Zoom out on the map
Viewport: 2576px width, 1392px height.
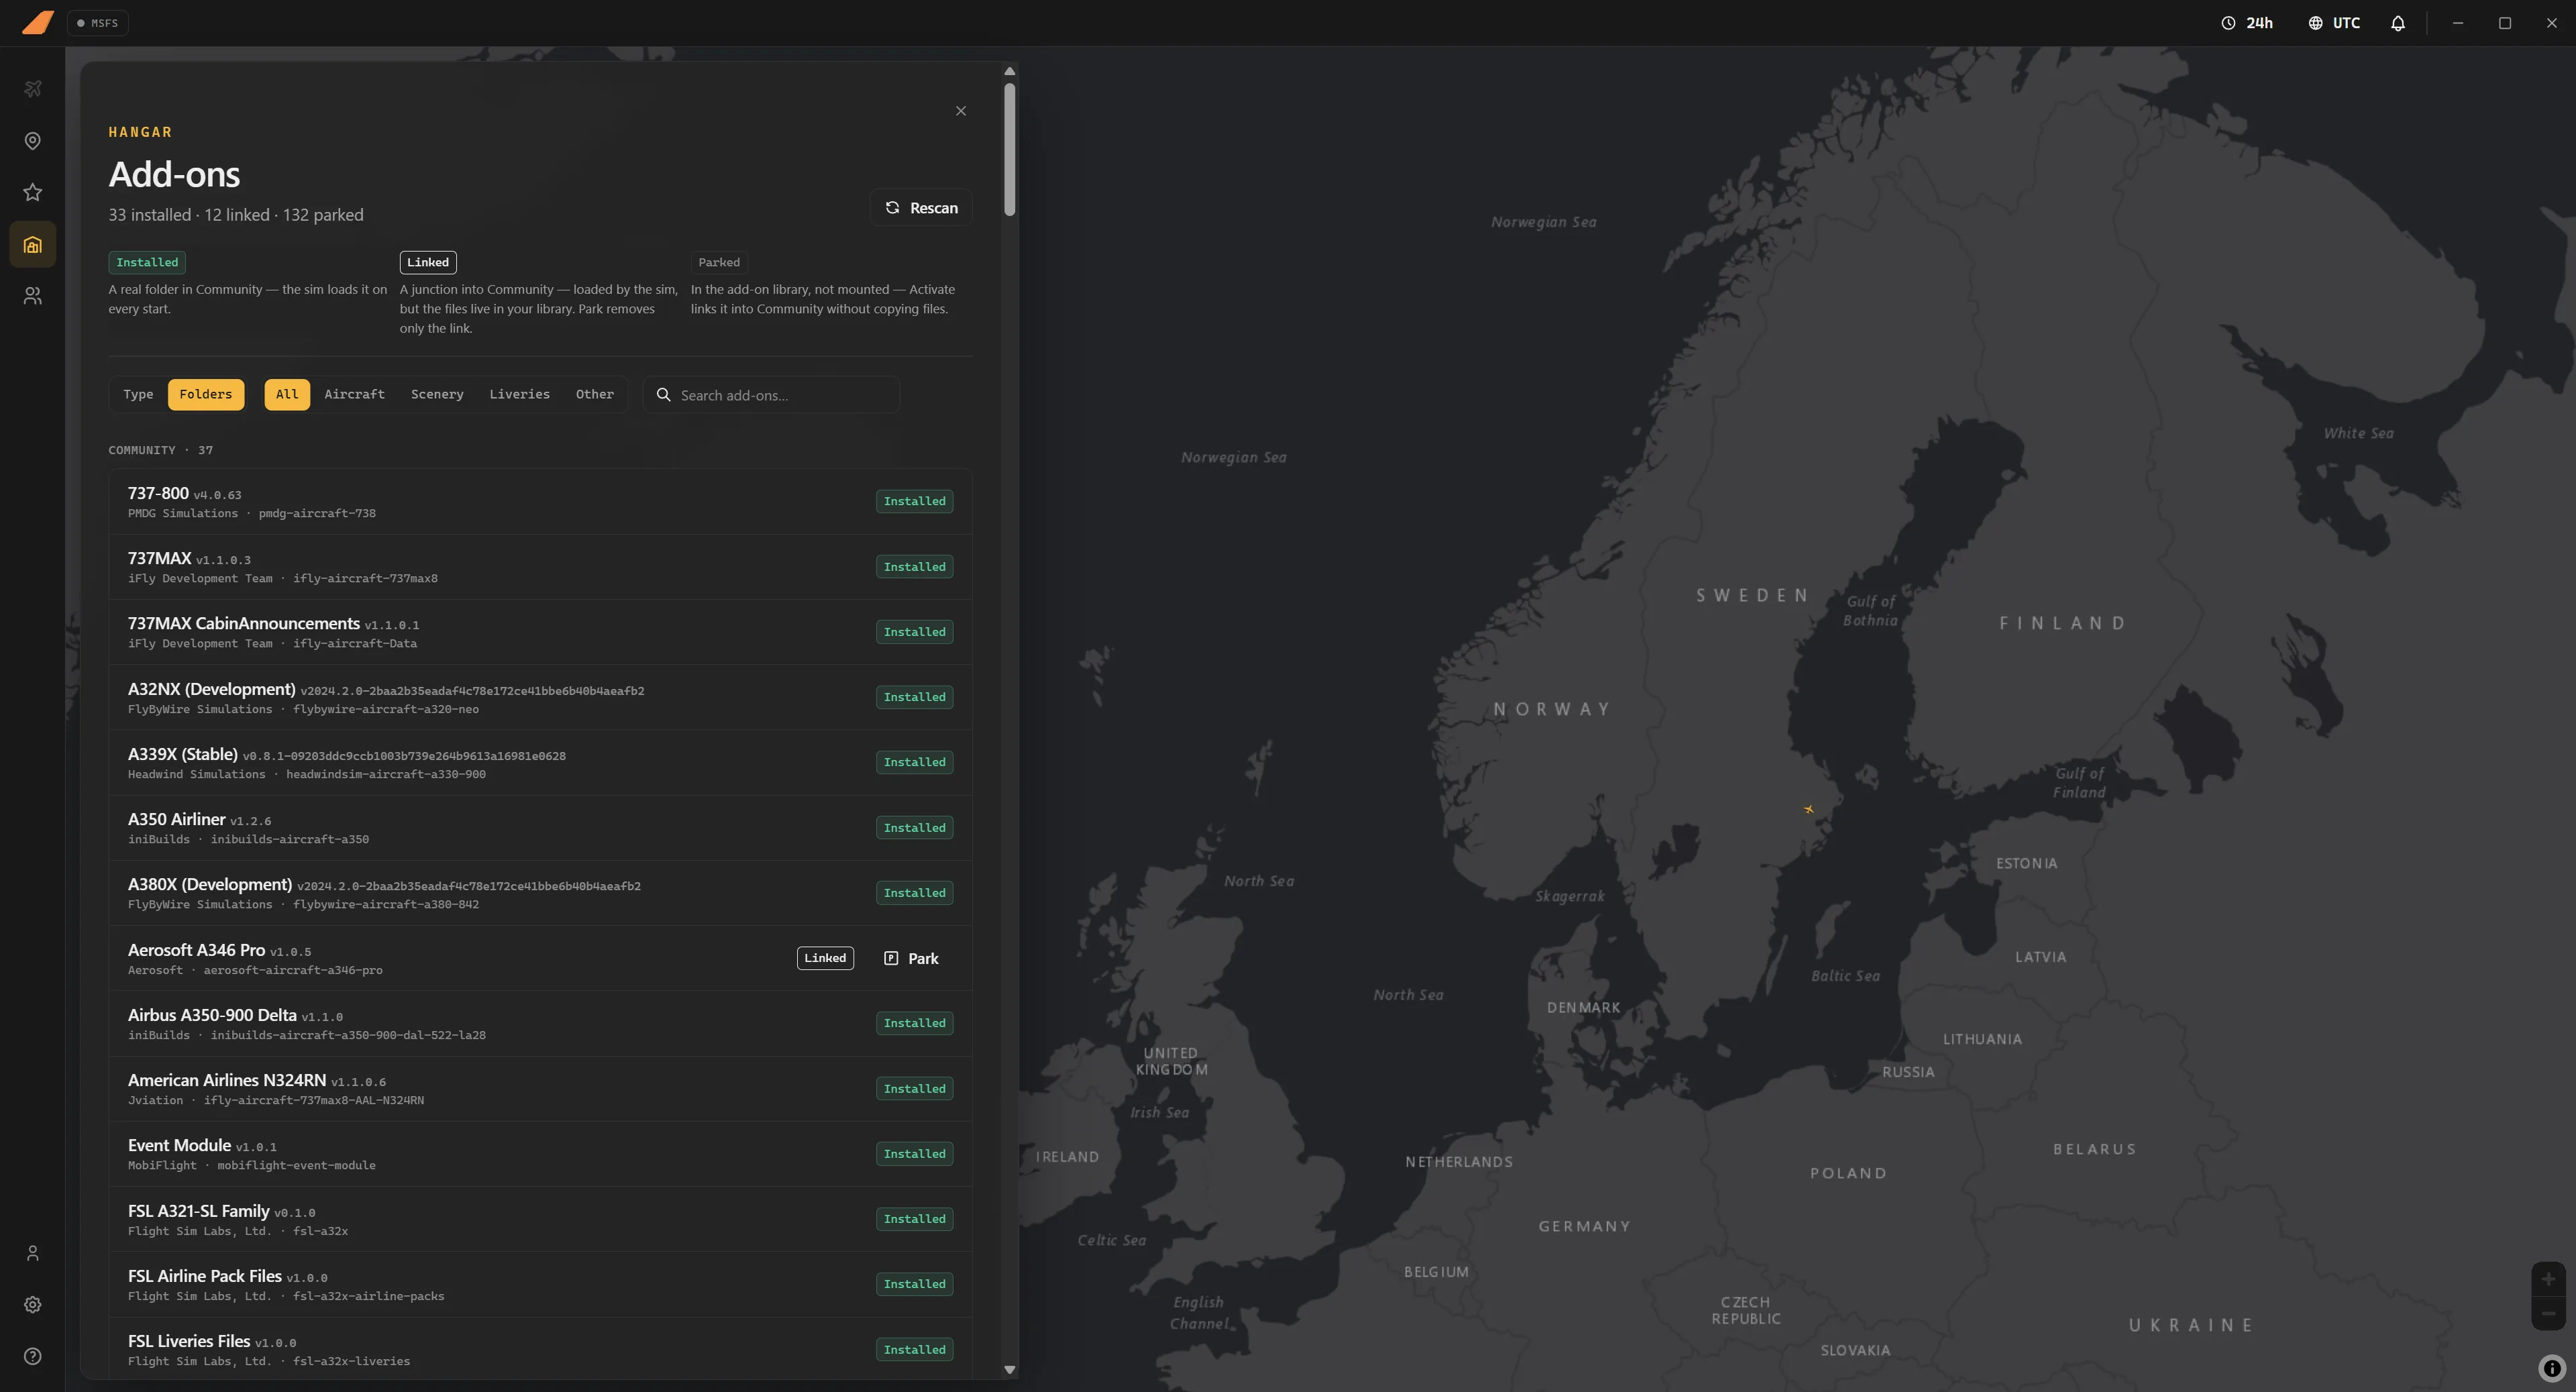click(x=2548, y=1313)
